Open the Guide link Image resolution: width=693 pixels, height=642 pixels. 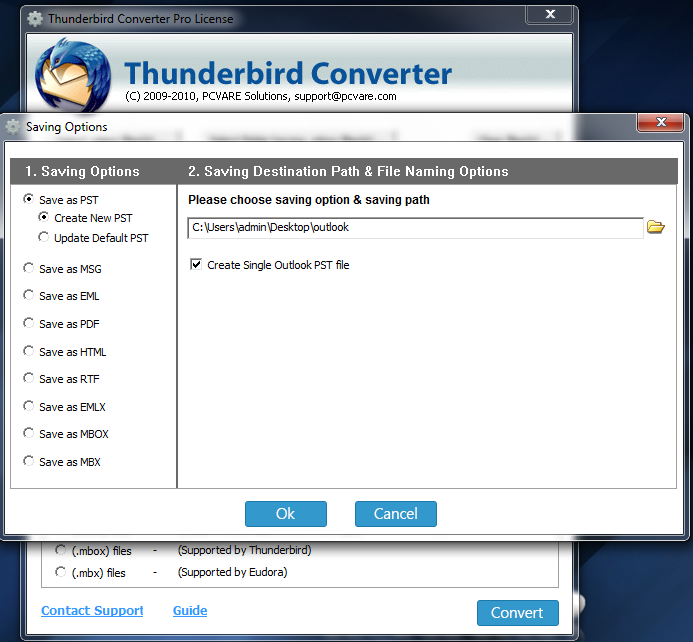pos(190,610)
